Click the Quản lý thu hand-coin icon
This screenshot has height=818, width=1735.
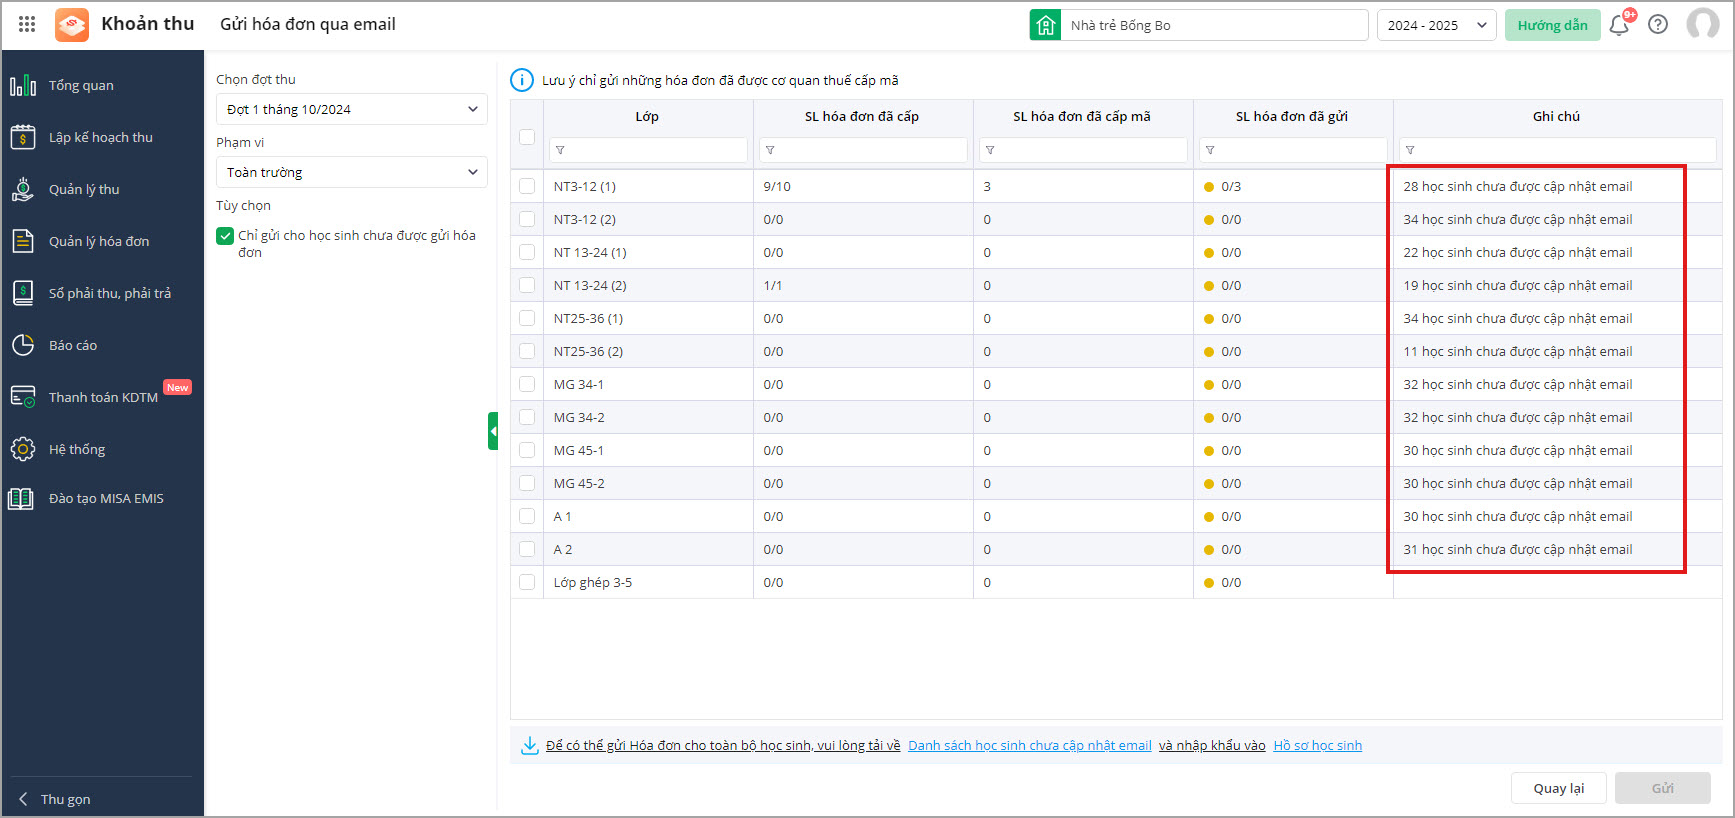click(22, 189)
